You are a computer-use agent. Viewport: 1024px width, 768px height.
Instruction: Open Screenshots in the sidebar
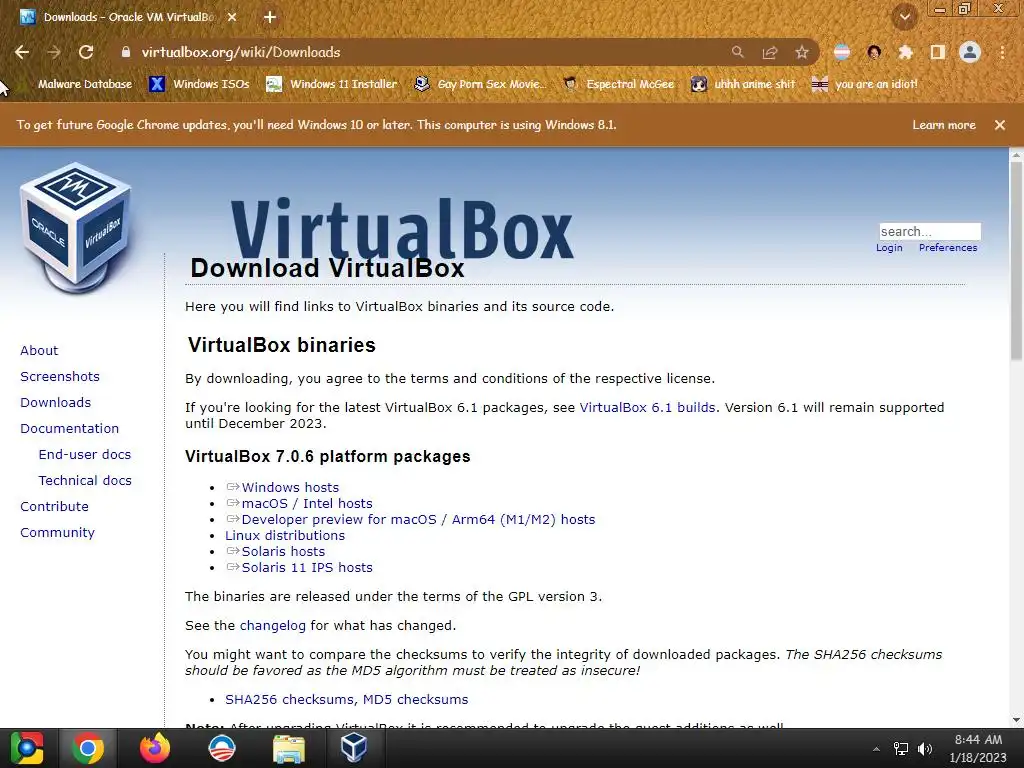60,376
